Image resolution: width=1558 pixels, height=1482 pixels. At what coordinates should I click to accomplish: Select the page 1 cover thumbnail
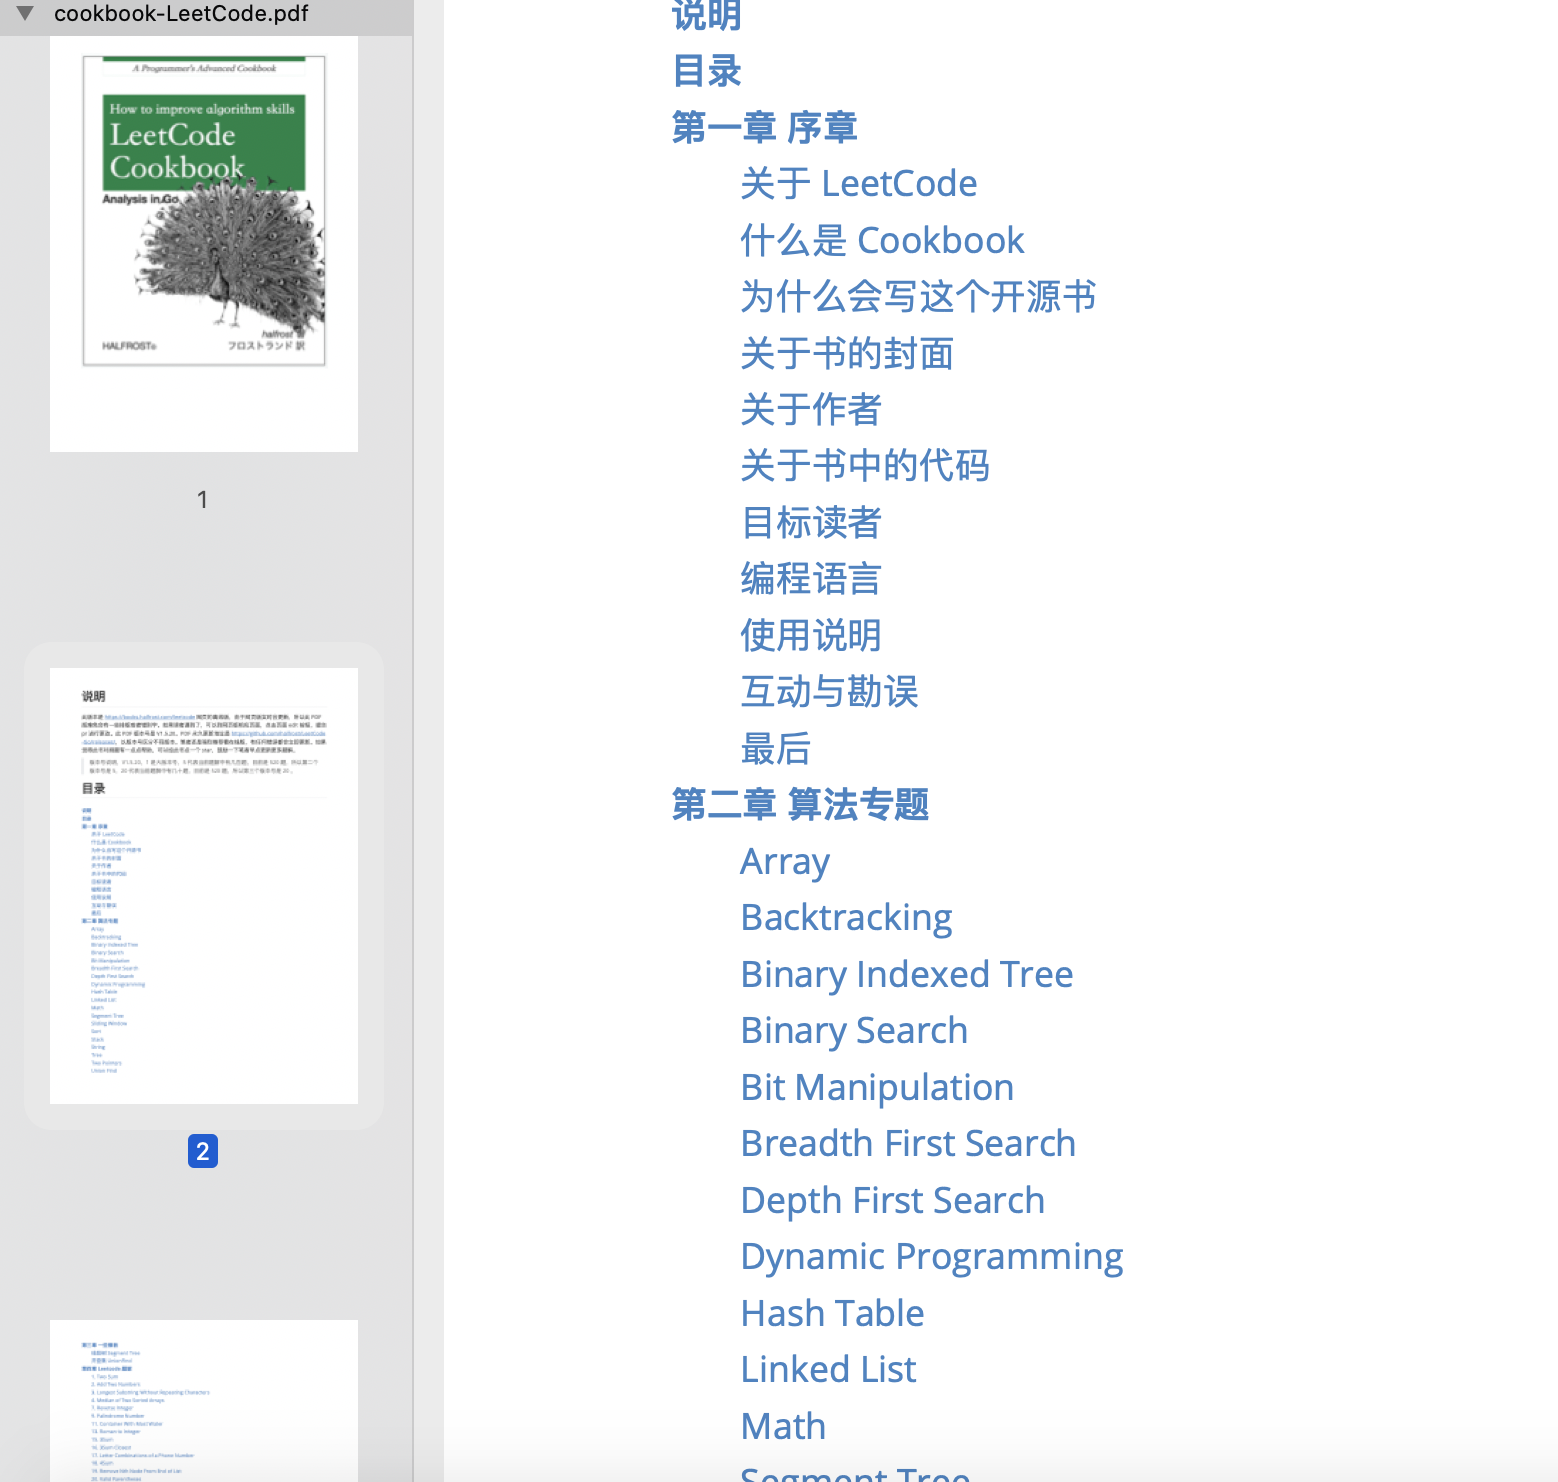pyautogui.click(x=204, y=244)
